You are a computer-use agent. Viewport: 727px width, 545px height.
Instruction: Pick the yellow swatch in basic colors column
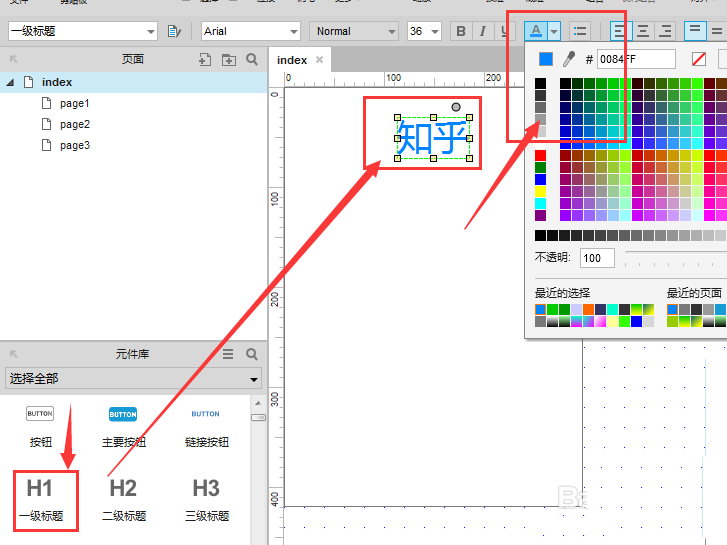pyautogui.click(x=541, y=192)
